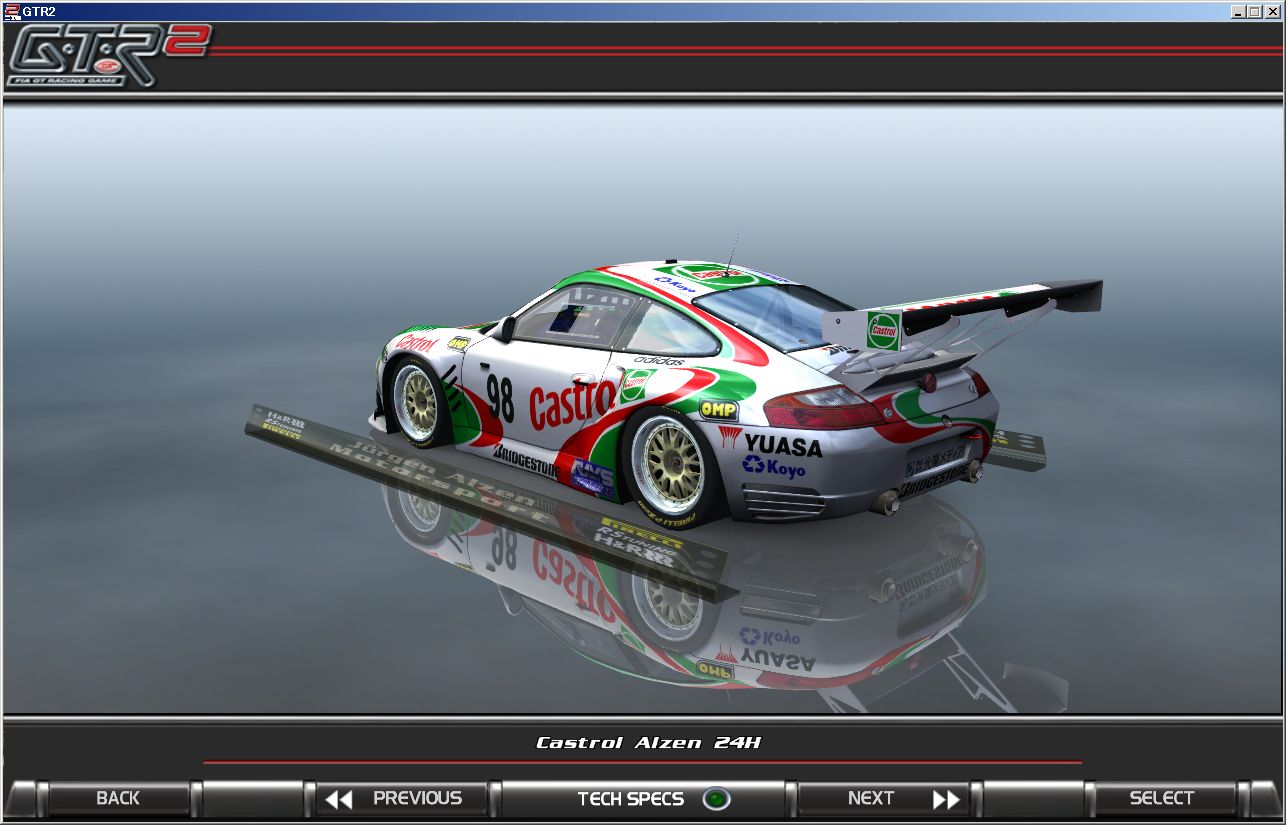The height and width of the screenshot is (825, 1286).
Task: Click the GTR2 logo in the header
Action: coord(108,54)
